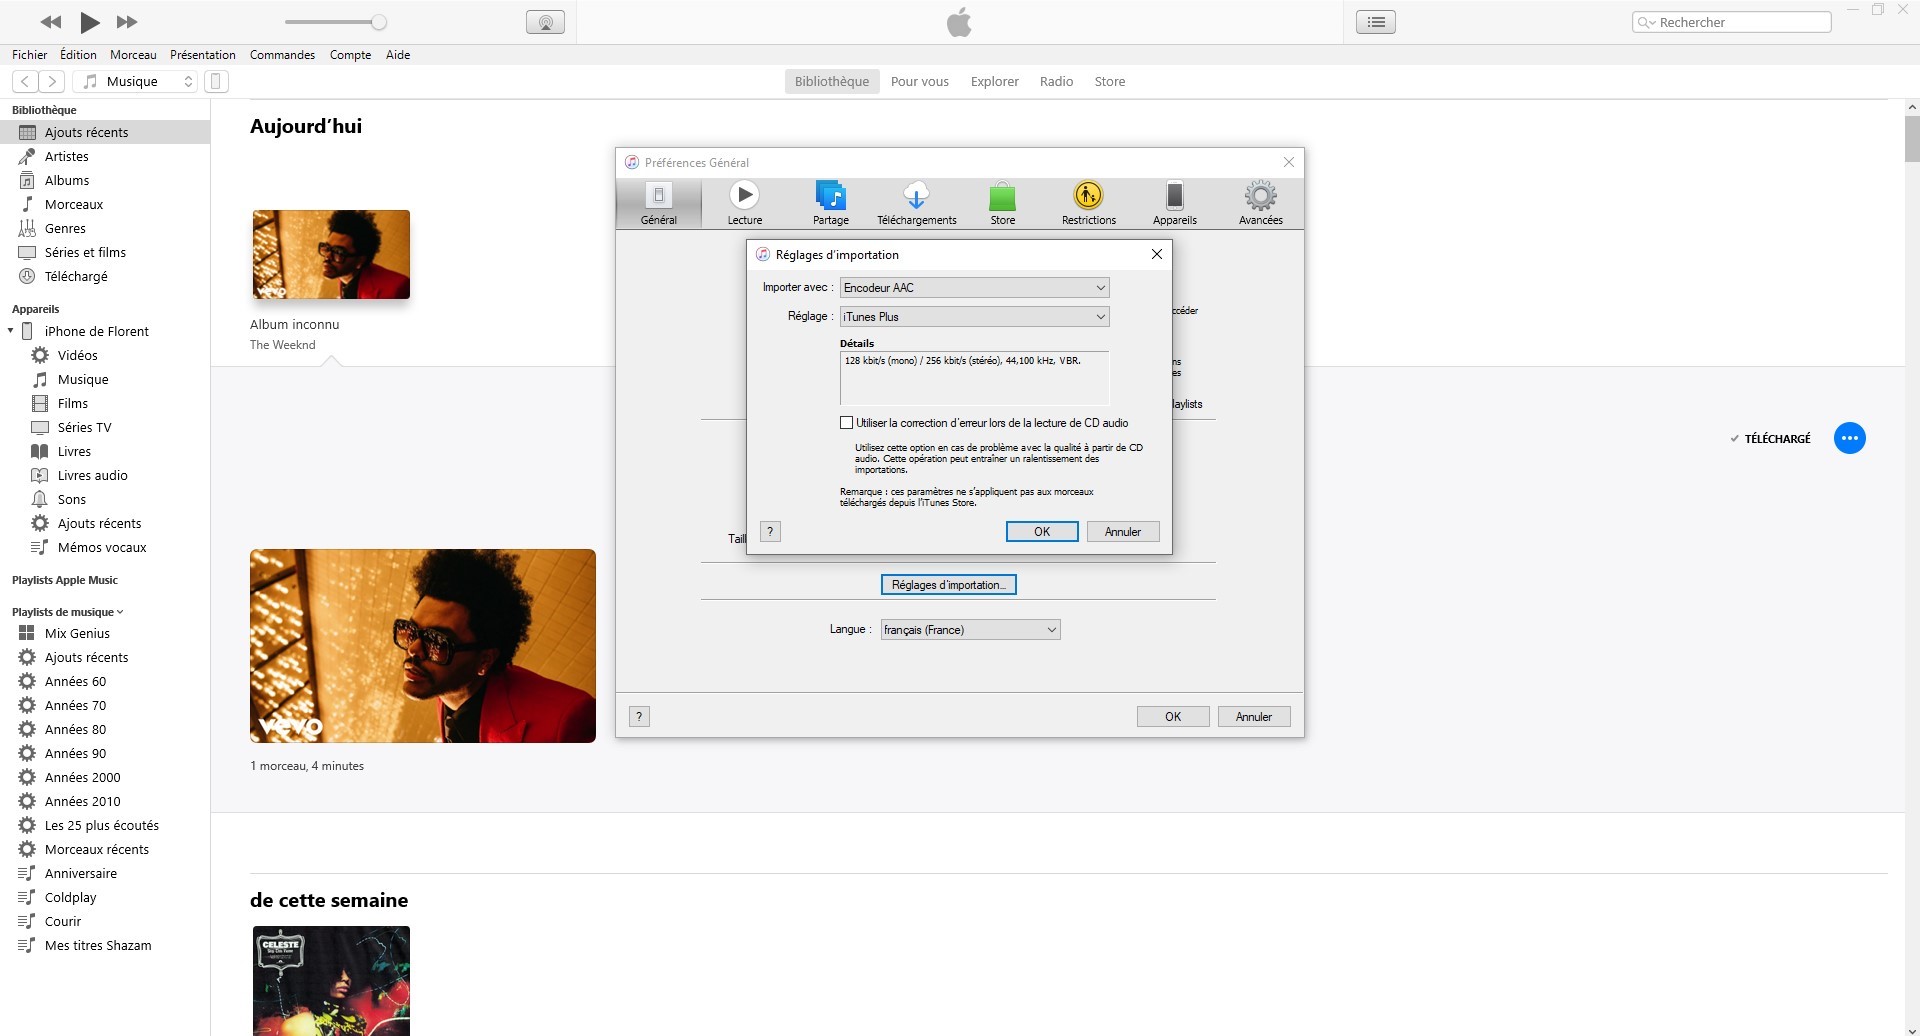This screenshot has height=1036, width=1920.
Task: Select Séries et films in sidebar
Action: click(x=105, y=252)
